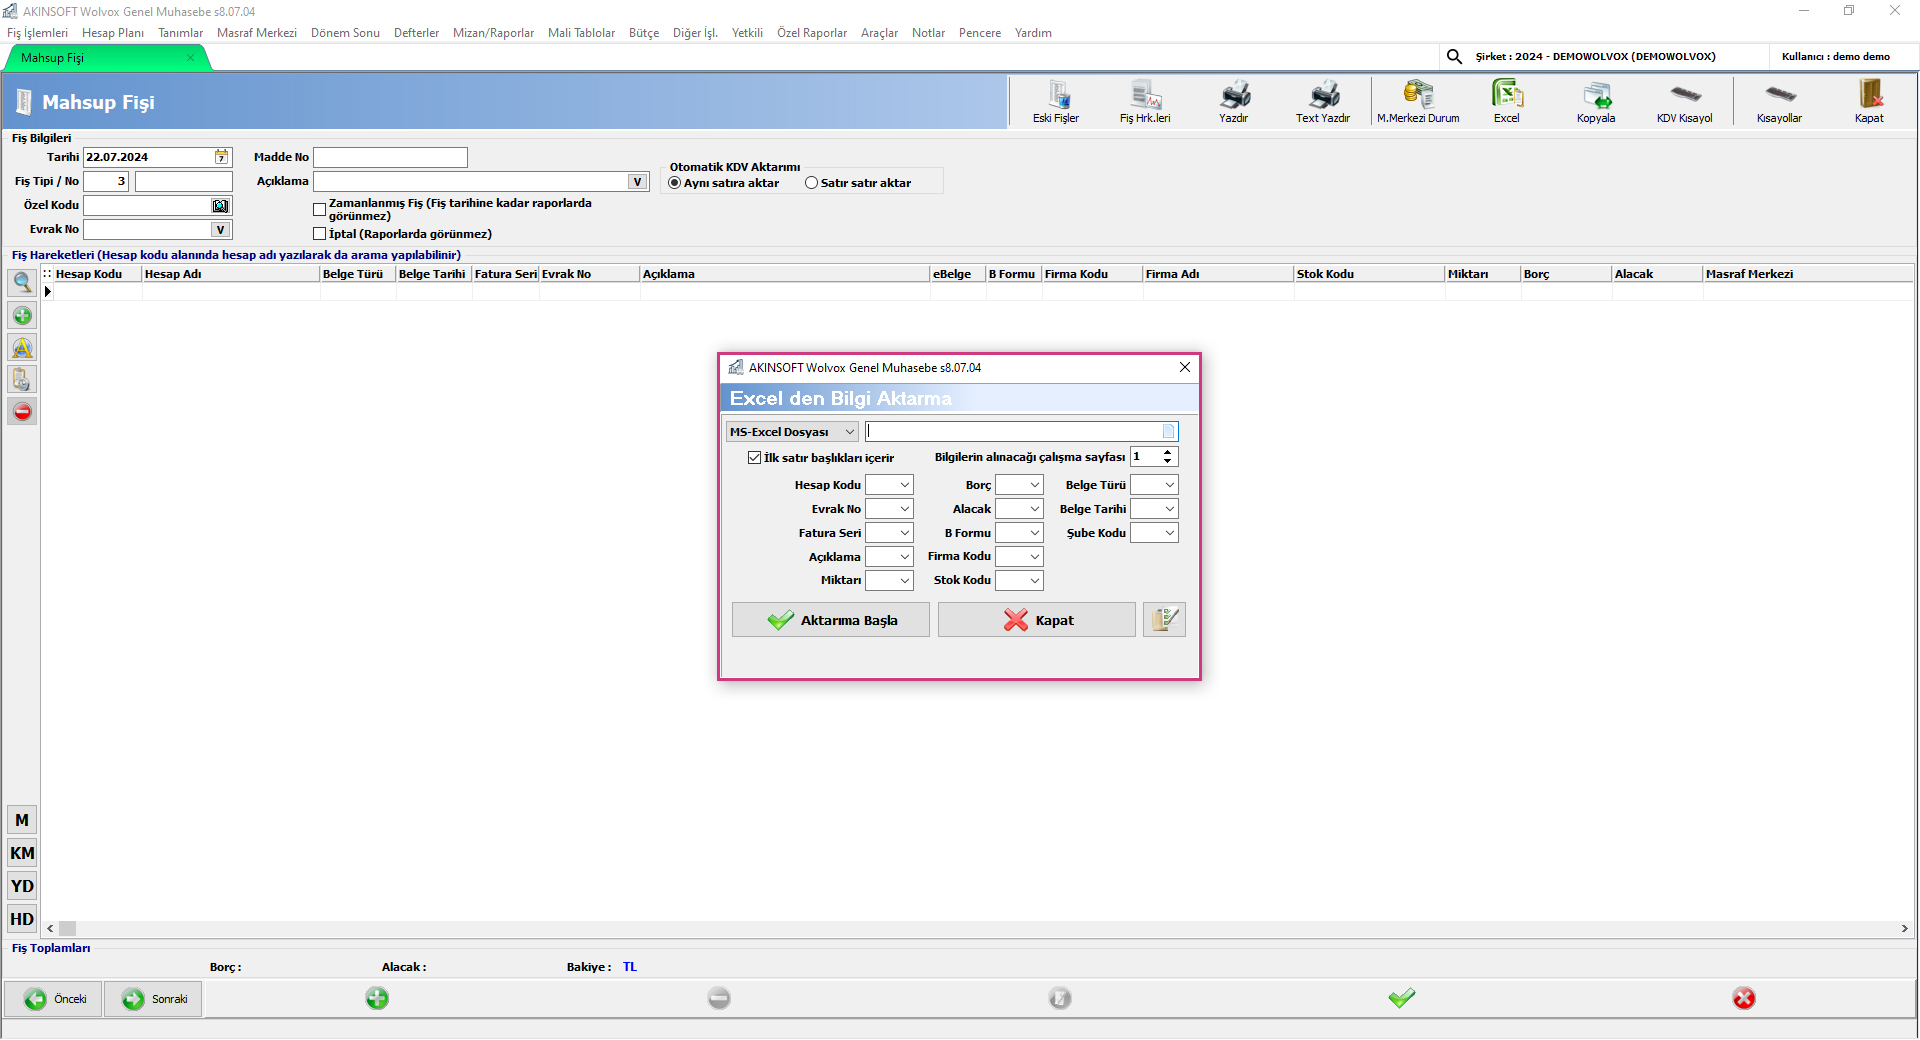Open the KDV Kısayol tool

(1685, 102)
